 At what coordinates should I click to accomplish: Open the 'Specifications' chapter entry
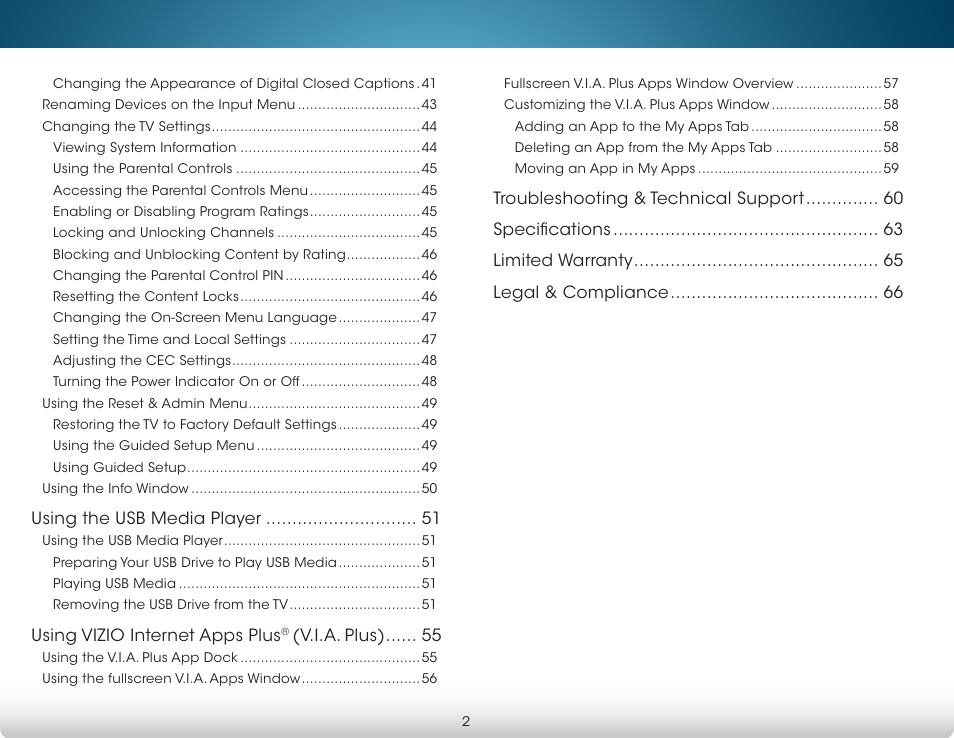tap(698, 229)
